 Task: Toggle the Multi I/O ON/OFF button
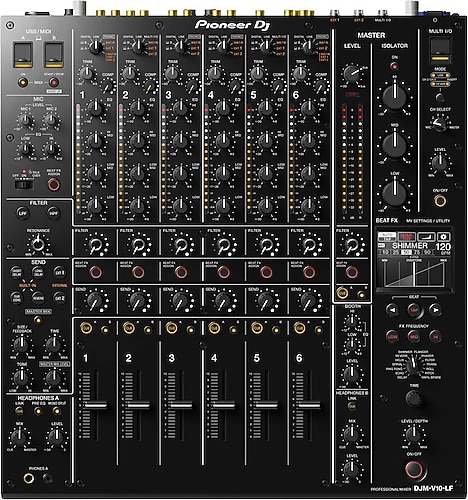pos(440,201)
